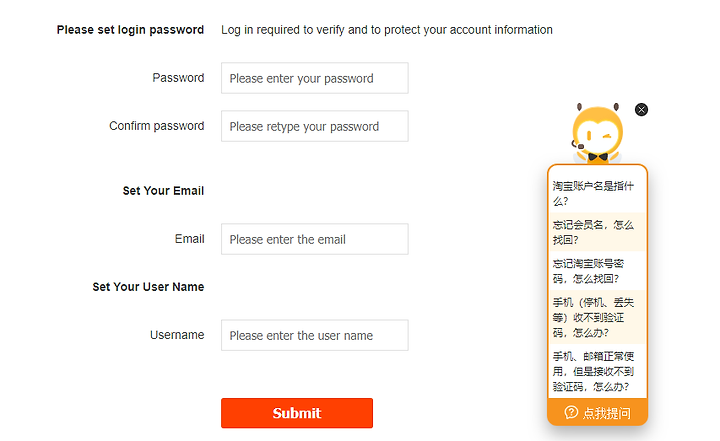Click the question mark icon in orange bar

(571, 412)
